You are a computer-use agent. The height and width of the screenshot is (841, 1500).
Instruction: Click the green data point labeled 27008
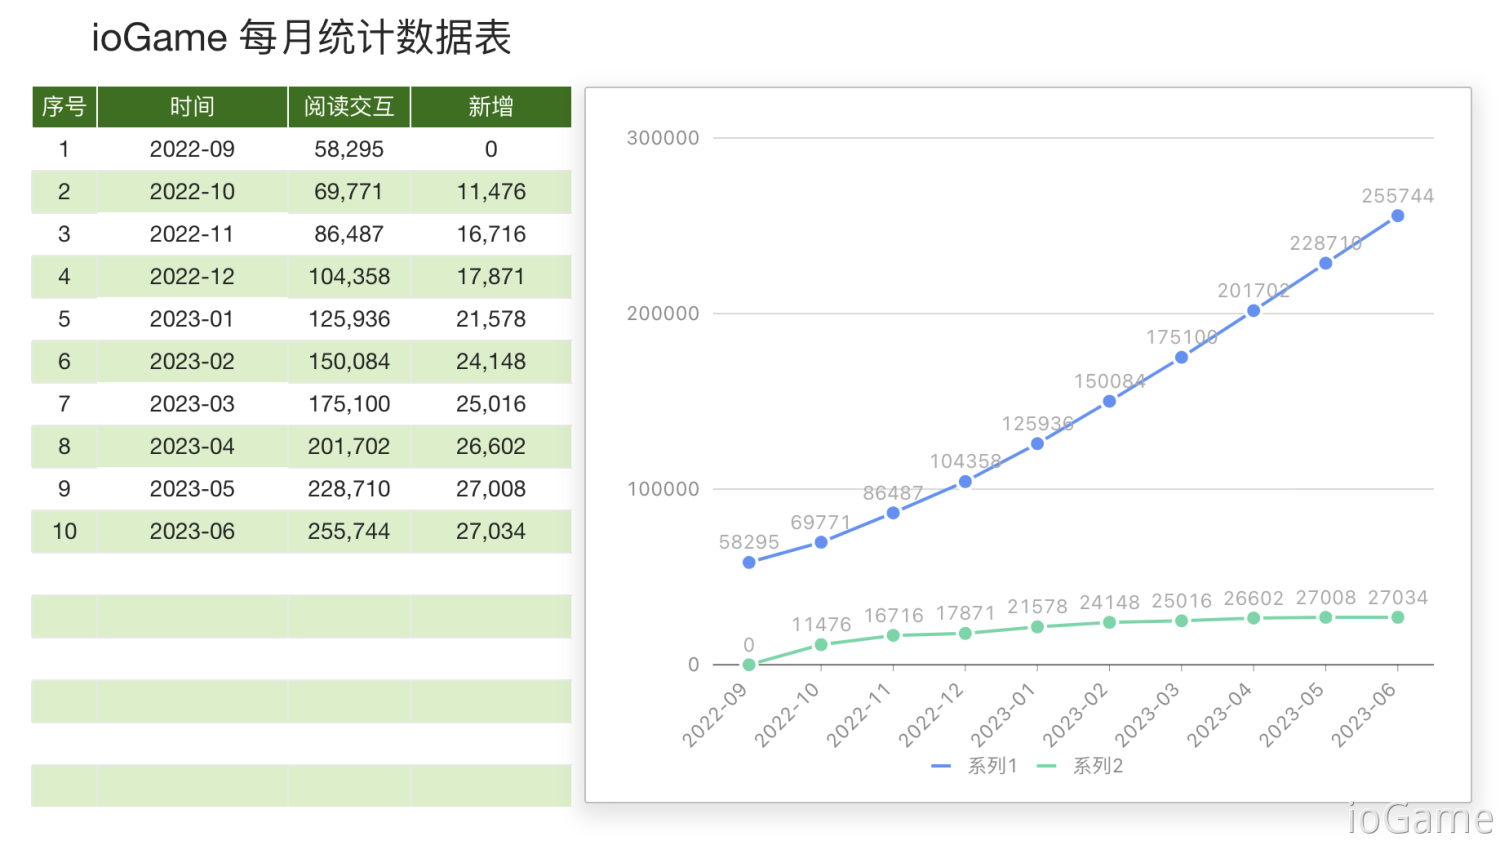[x=1325, y=618]
